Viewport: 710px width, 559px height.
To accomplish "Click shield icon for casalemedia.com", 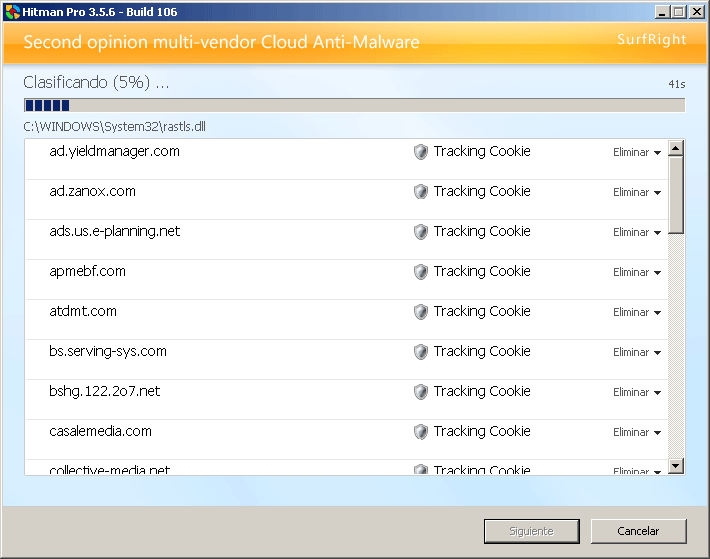I will pyautogui.click(x=421, y=432).
